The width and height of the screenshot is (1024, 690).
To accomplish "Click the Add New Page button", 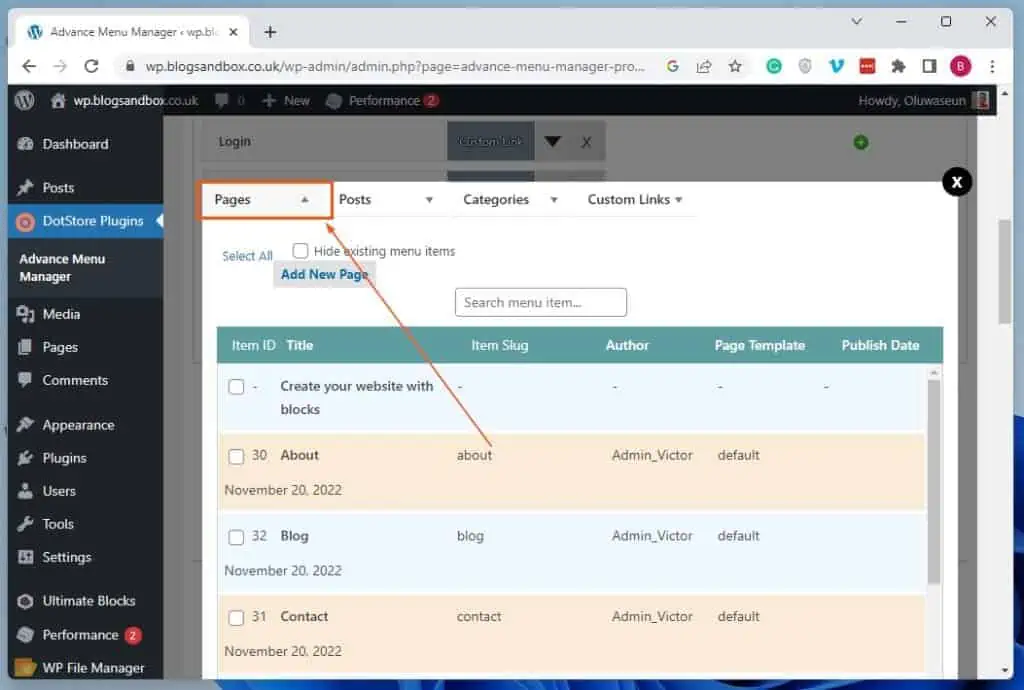I will (324, 274).
